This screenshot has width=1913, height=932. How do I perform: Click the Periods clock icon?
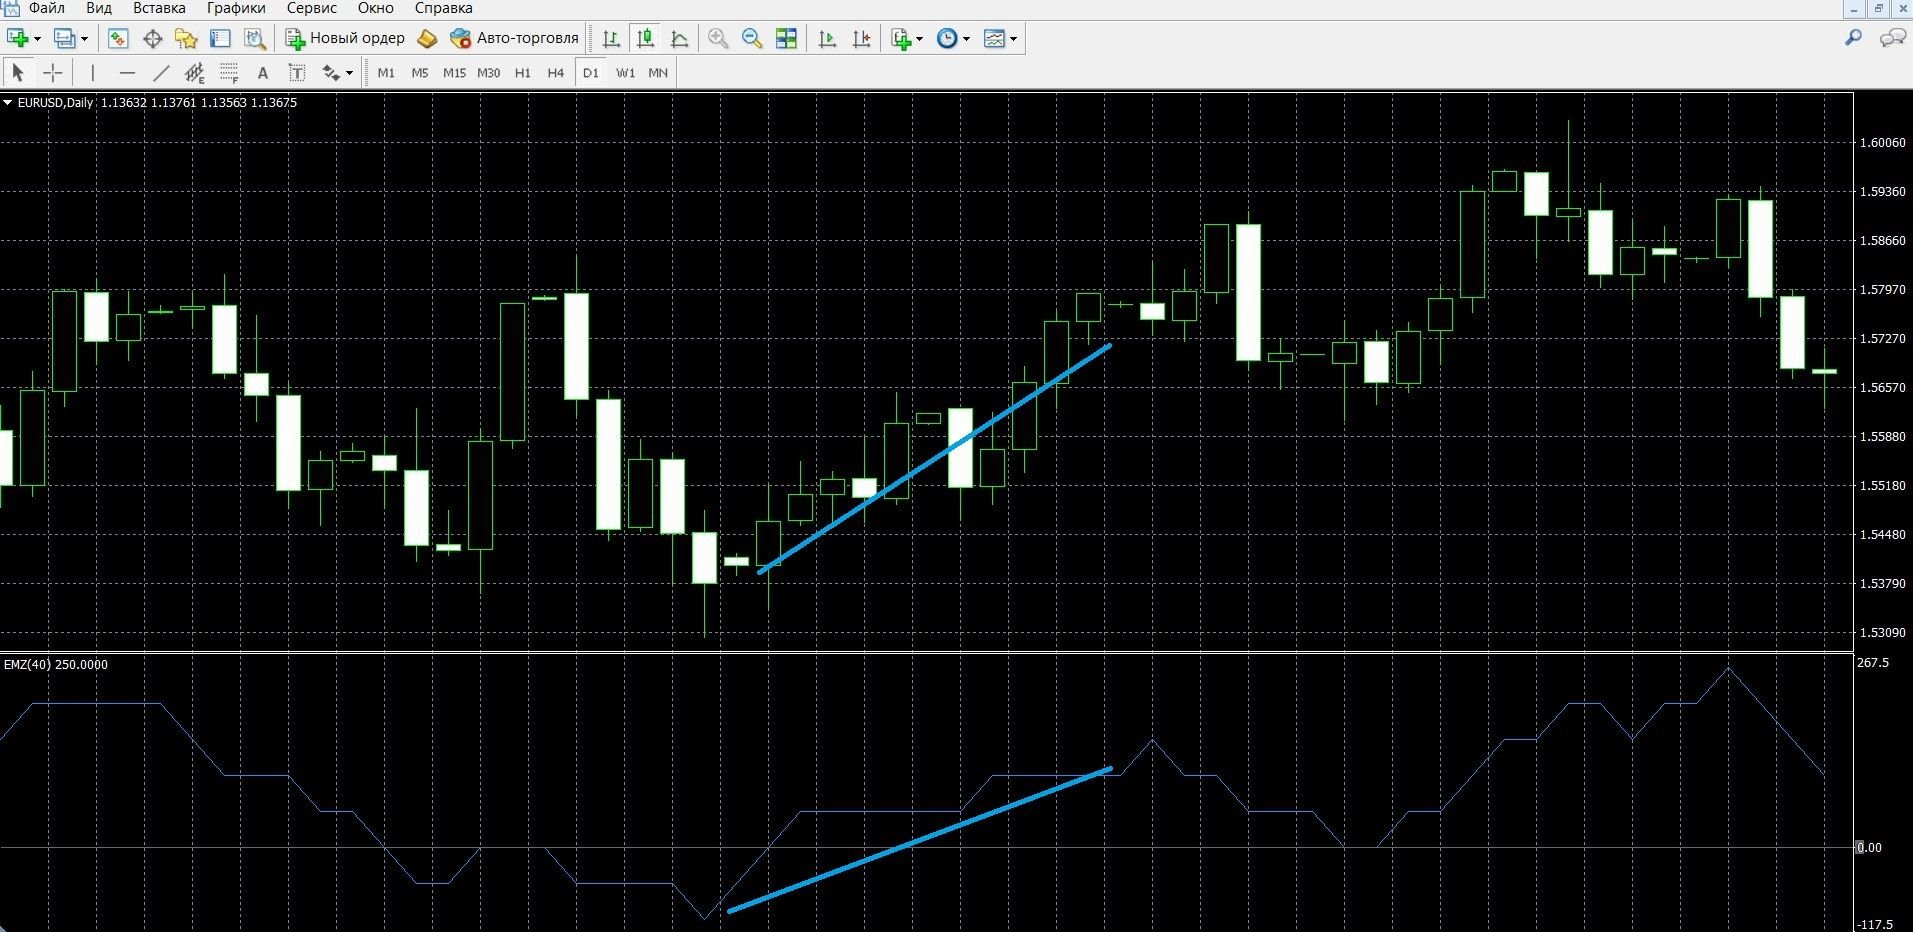point(947,39)
